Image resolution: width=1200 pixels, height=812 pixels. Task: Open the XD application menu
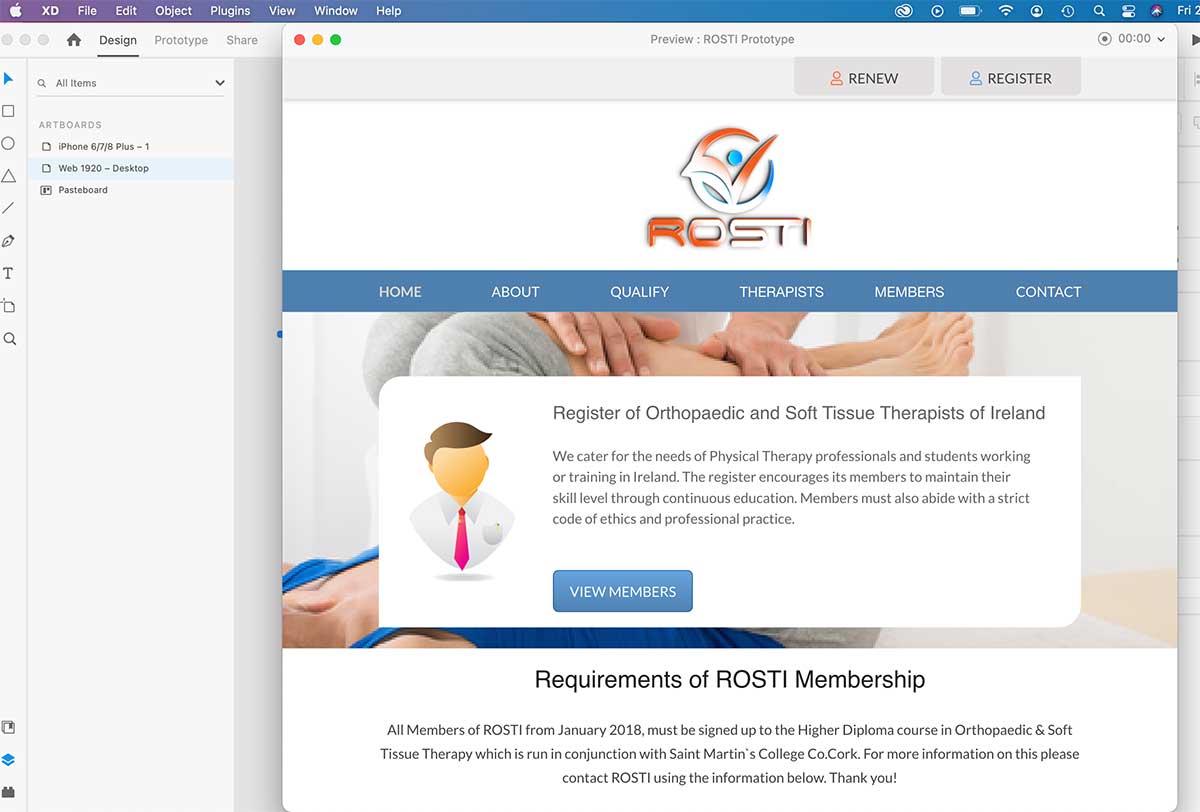[x=50, y=11]
